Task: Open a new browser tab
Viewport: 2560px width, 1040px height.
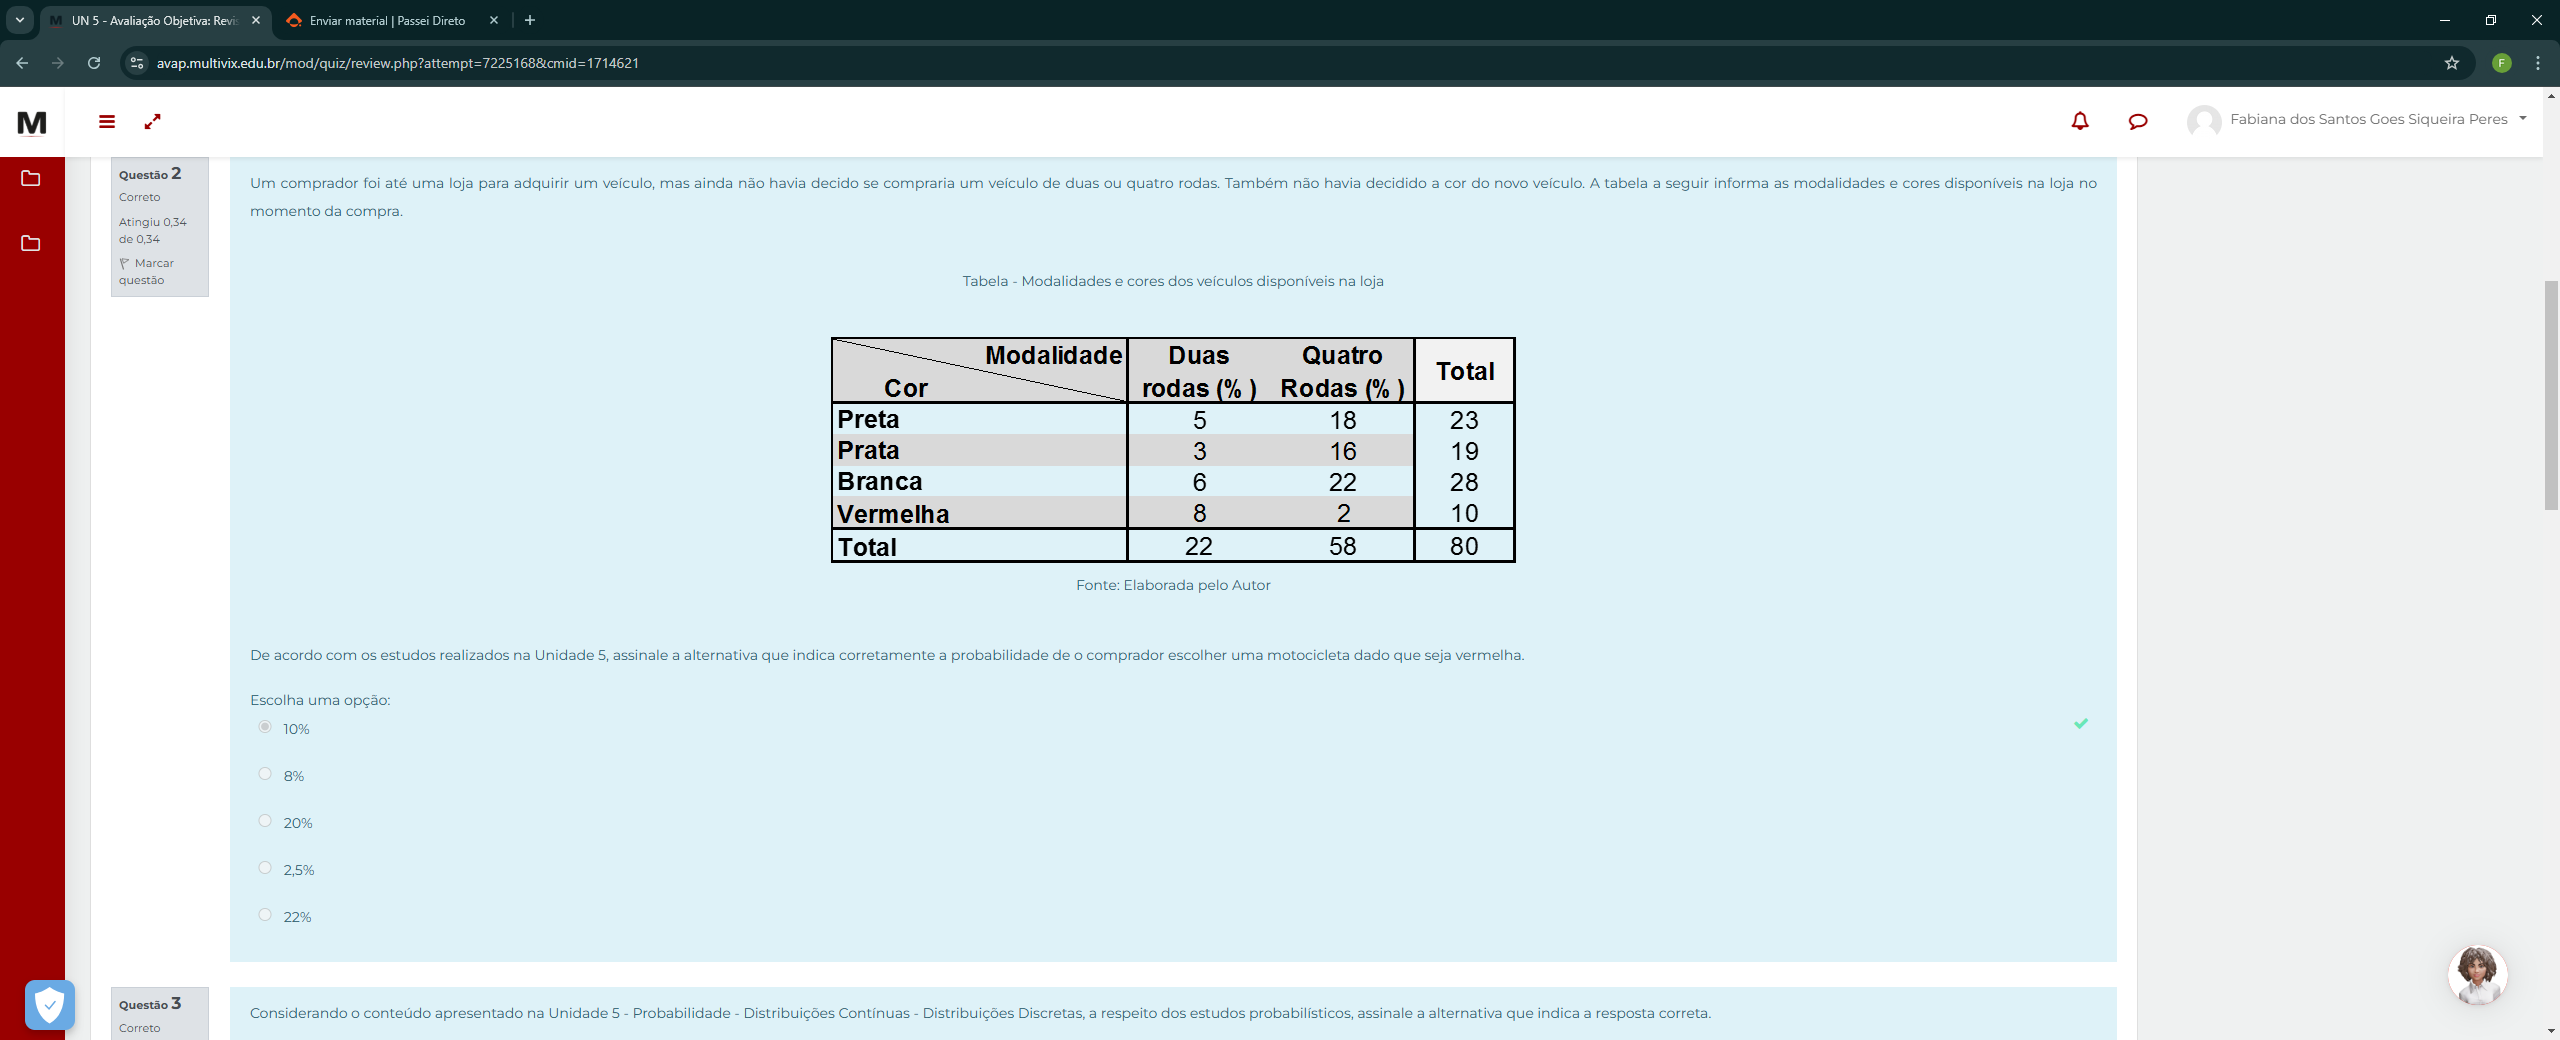Action: pyautogui.click(x=530, y=20)
